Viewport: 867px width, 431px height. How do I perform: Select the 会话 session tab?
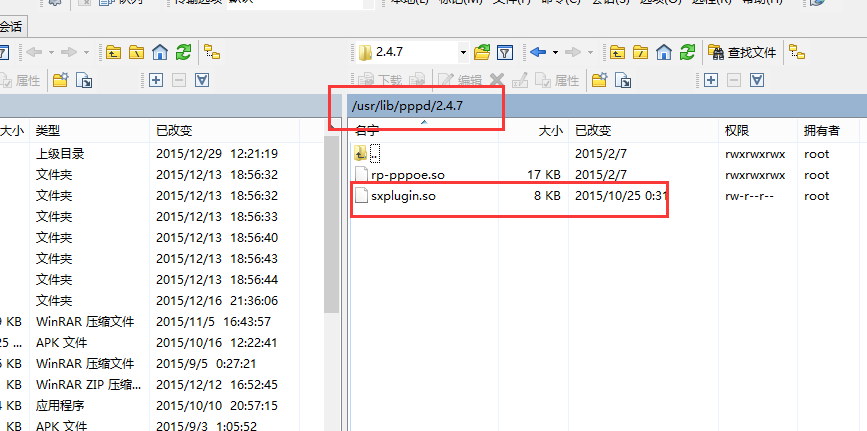click(x=12, y=25)
